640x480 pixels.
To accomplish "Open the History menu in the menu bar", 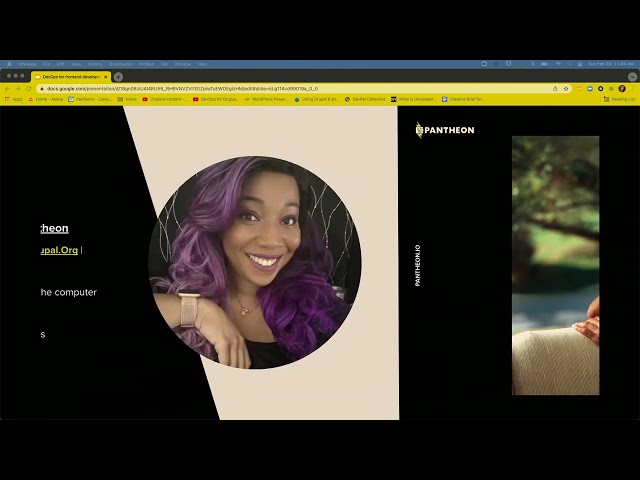I will pyautogui.click(x=94, y=64).
